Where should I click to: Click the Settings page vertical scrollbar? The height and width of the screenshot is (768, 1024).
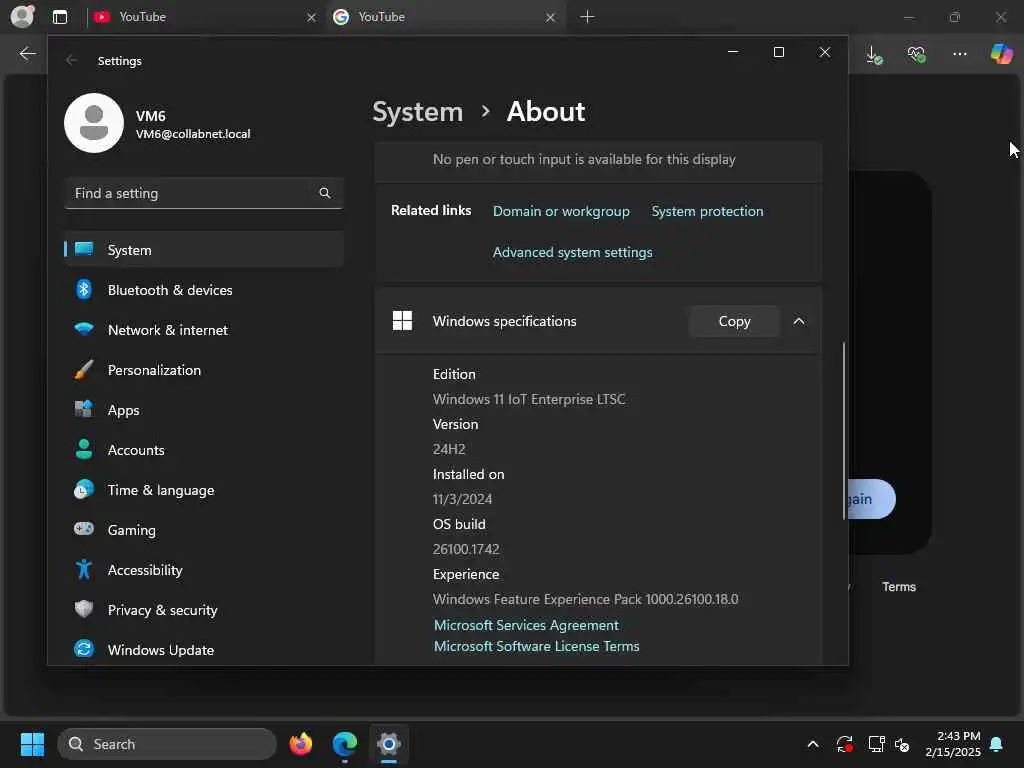click(844, 430)
